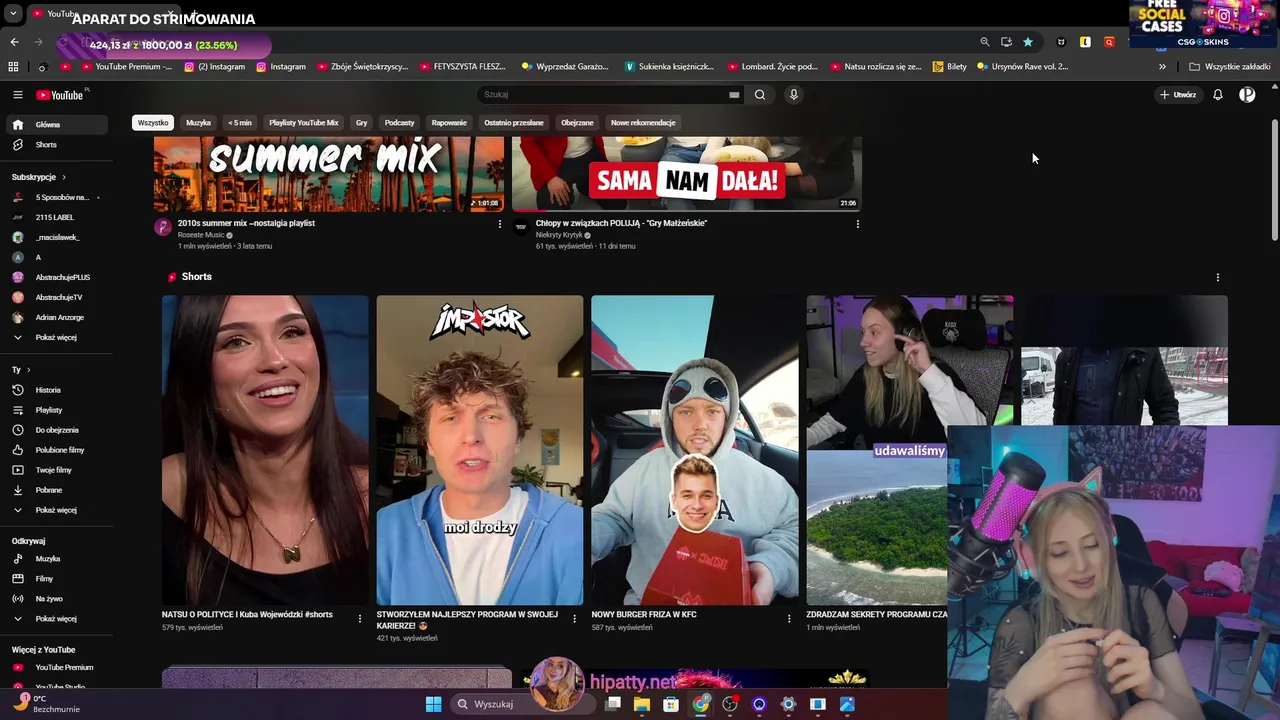Open AbstrachujePLUS subscription channel
This screenshot has width=1280, height=720.
click(x=57, y=277)
